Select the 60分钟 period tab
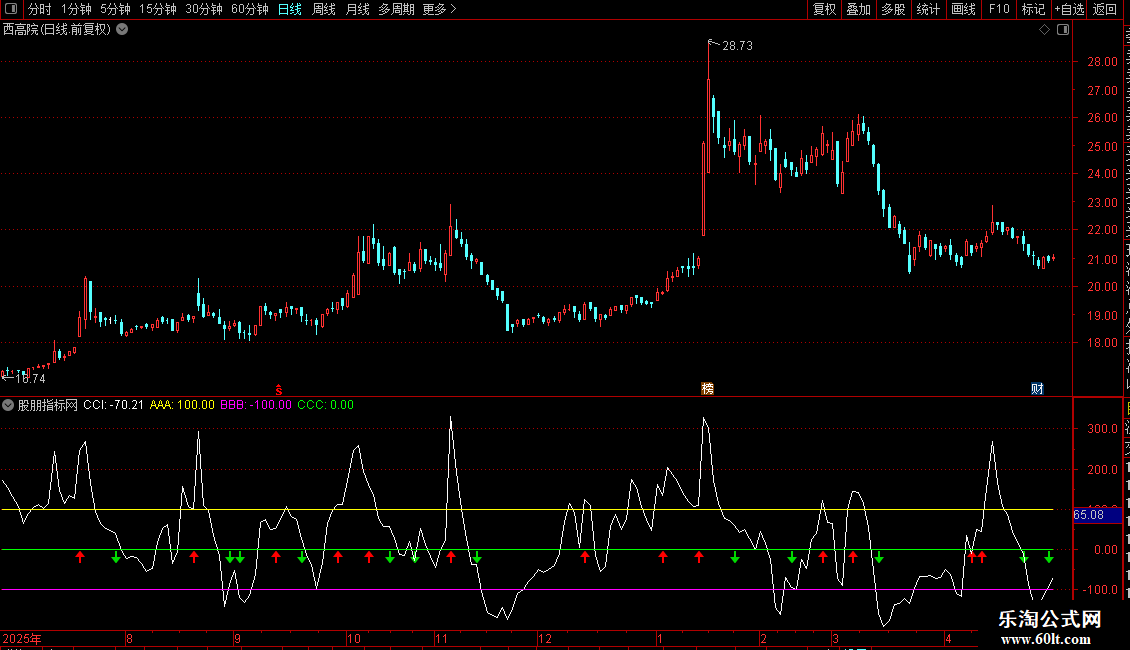 [x=249, y=9]
